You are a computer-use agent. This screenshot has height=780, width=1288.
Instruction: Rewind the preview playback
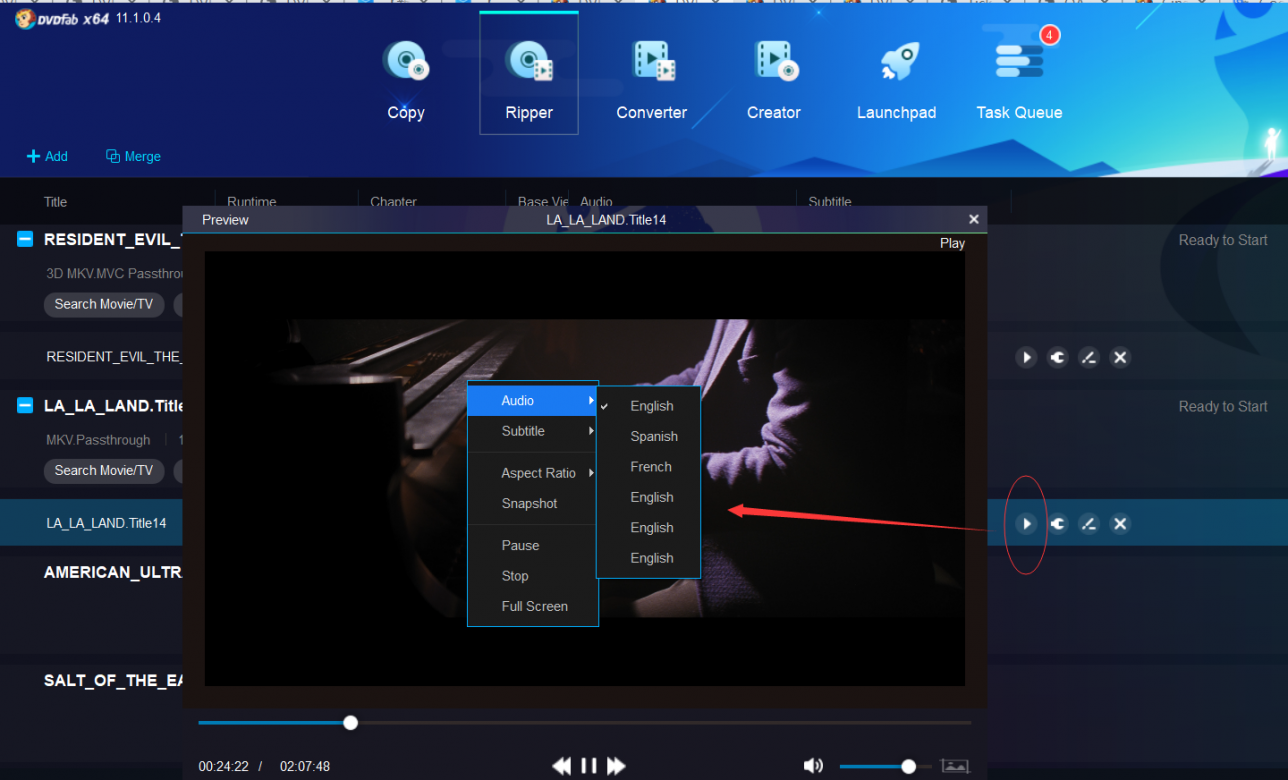562,766
